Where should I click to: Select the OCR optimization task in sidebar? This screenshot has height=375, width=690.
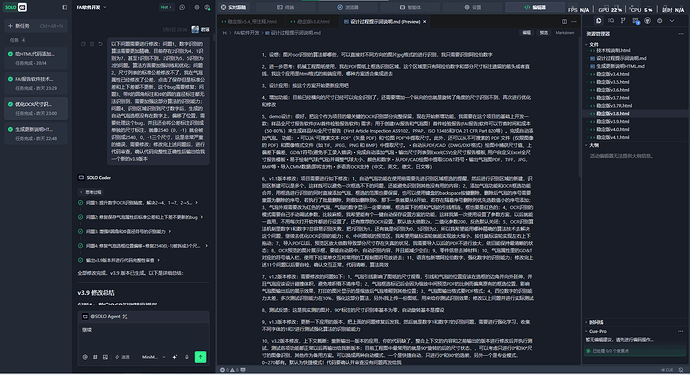pos(36,108)
